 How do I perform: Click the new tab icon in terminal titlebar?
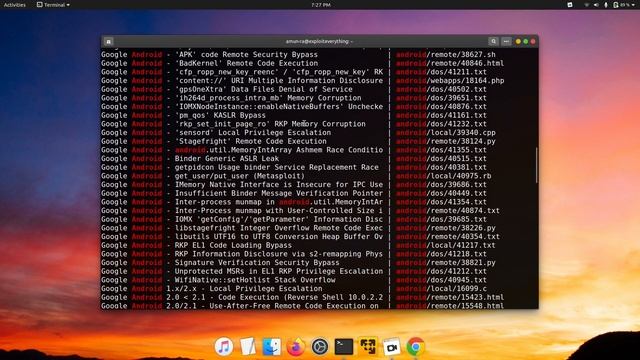click(x=109, y=42)
